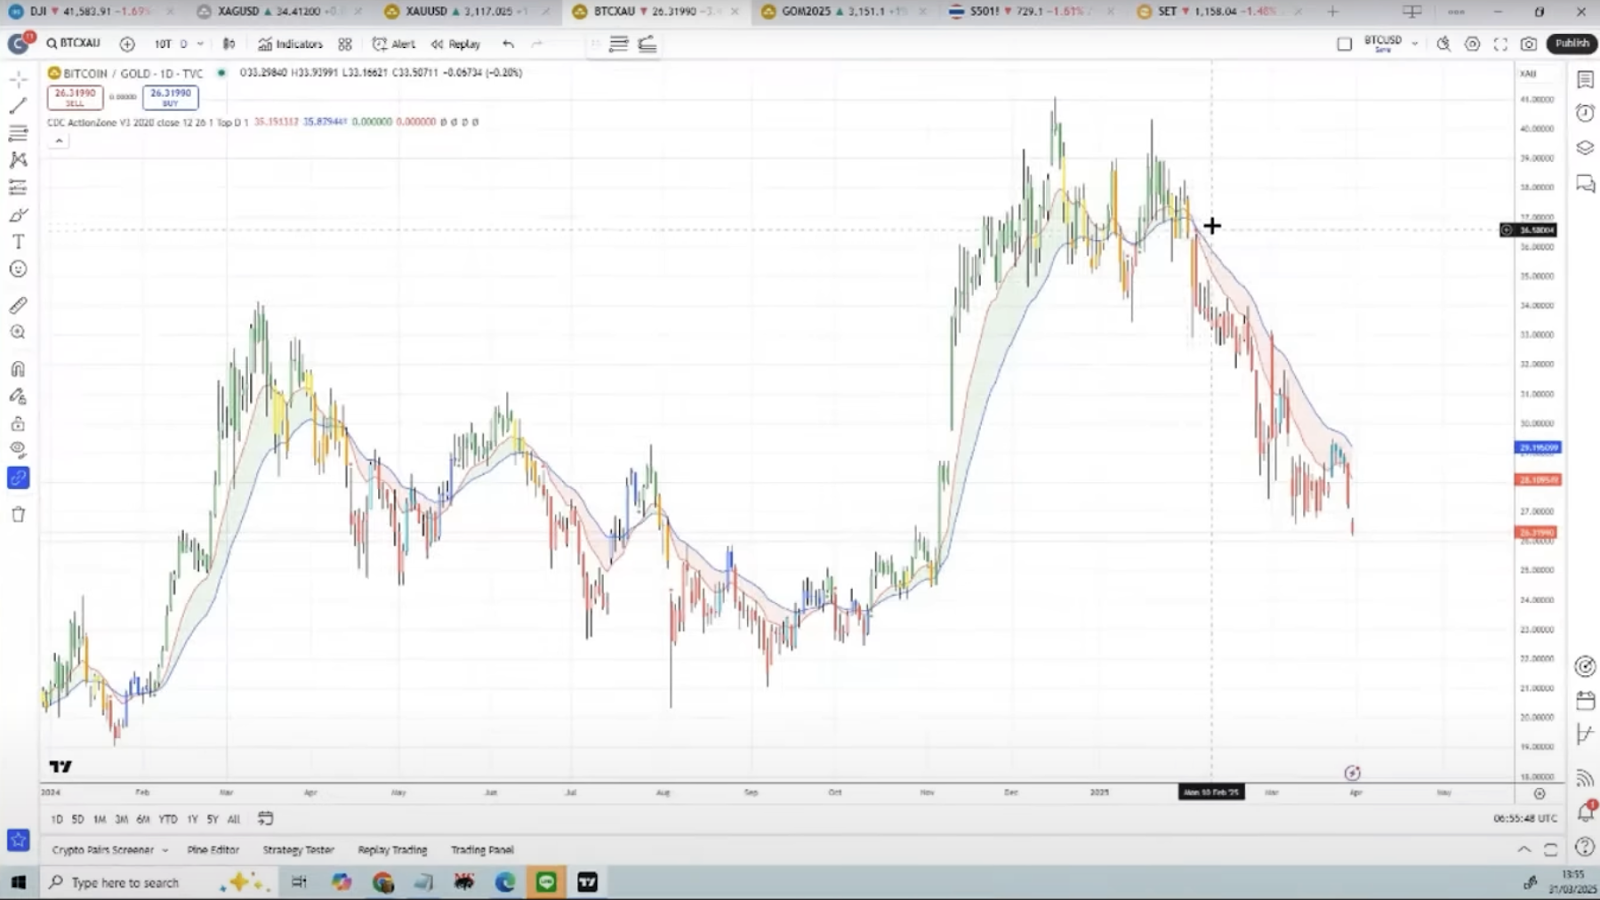Click the Publish button

point(1571,44)
